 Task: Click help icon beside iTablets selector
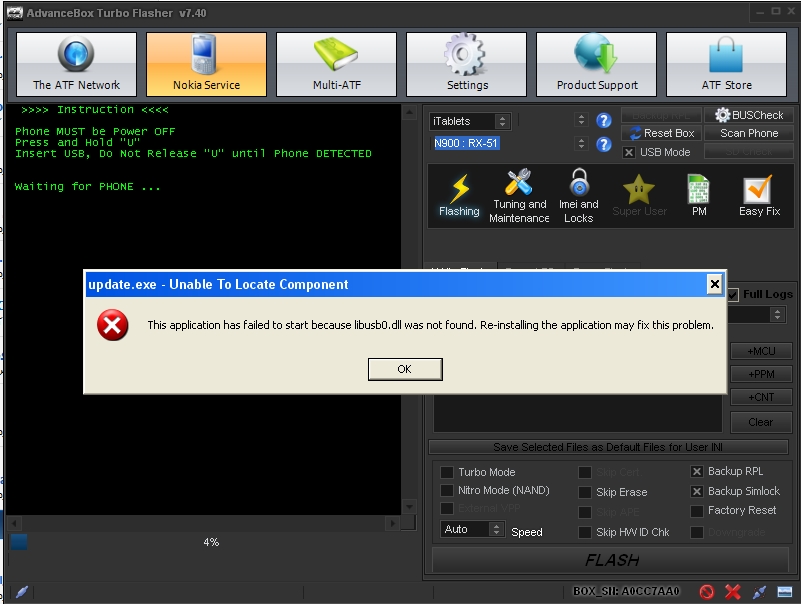pyautogui.click(x=604, y=121)
